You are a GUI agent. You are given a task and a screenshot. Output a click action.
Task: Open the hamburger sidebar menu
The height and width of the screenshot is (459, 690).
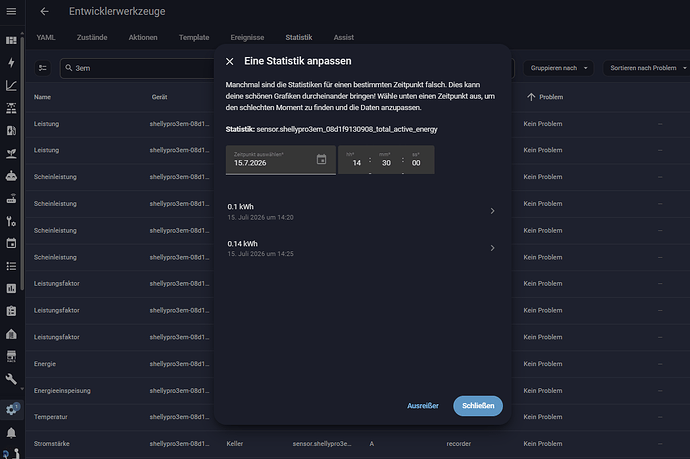(x=11, y=11)
